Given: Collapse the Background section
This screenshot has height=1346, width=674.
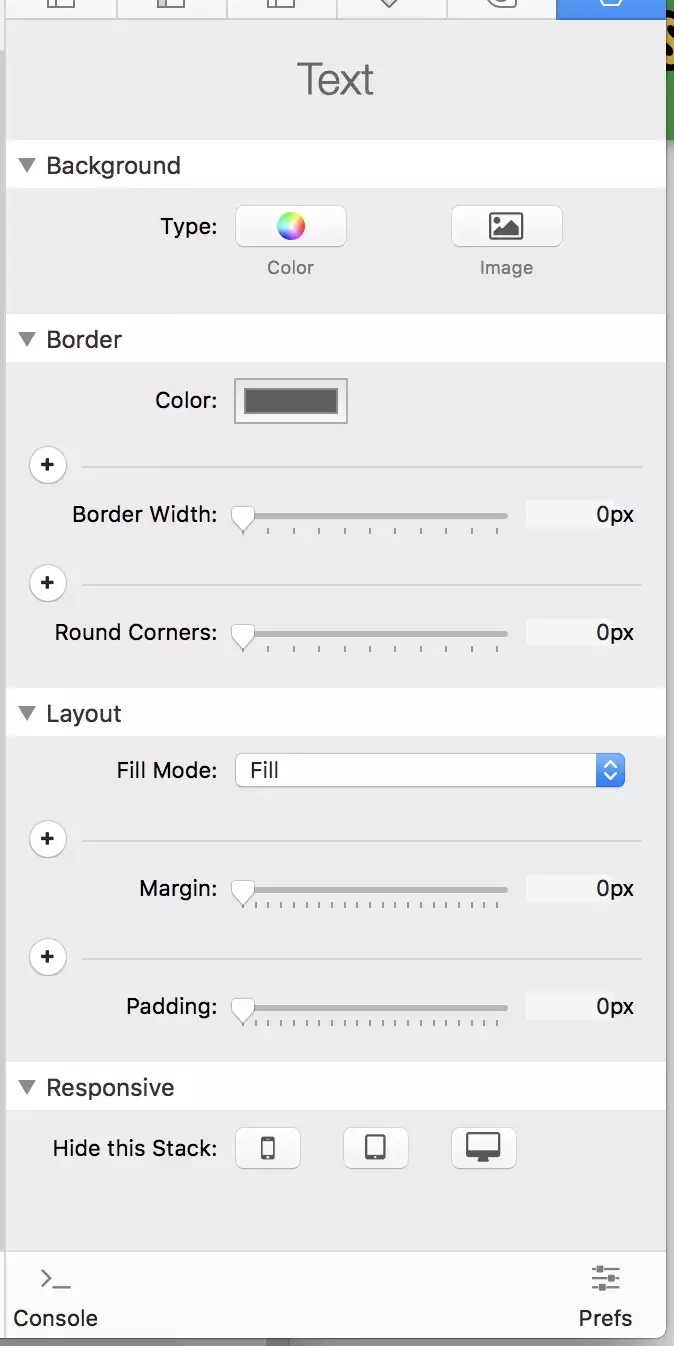Looking at the screenshot, I should click(x=27, y=166).
